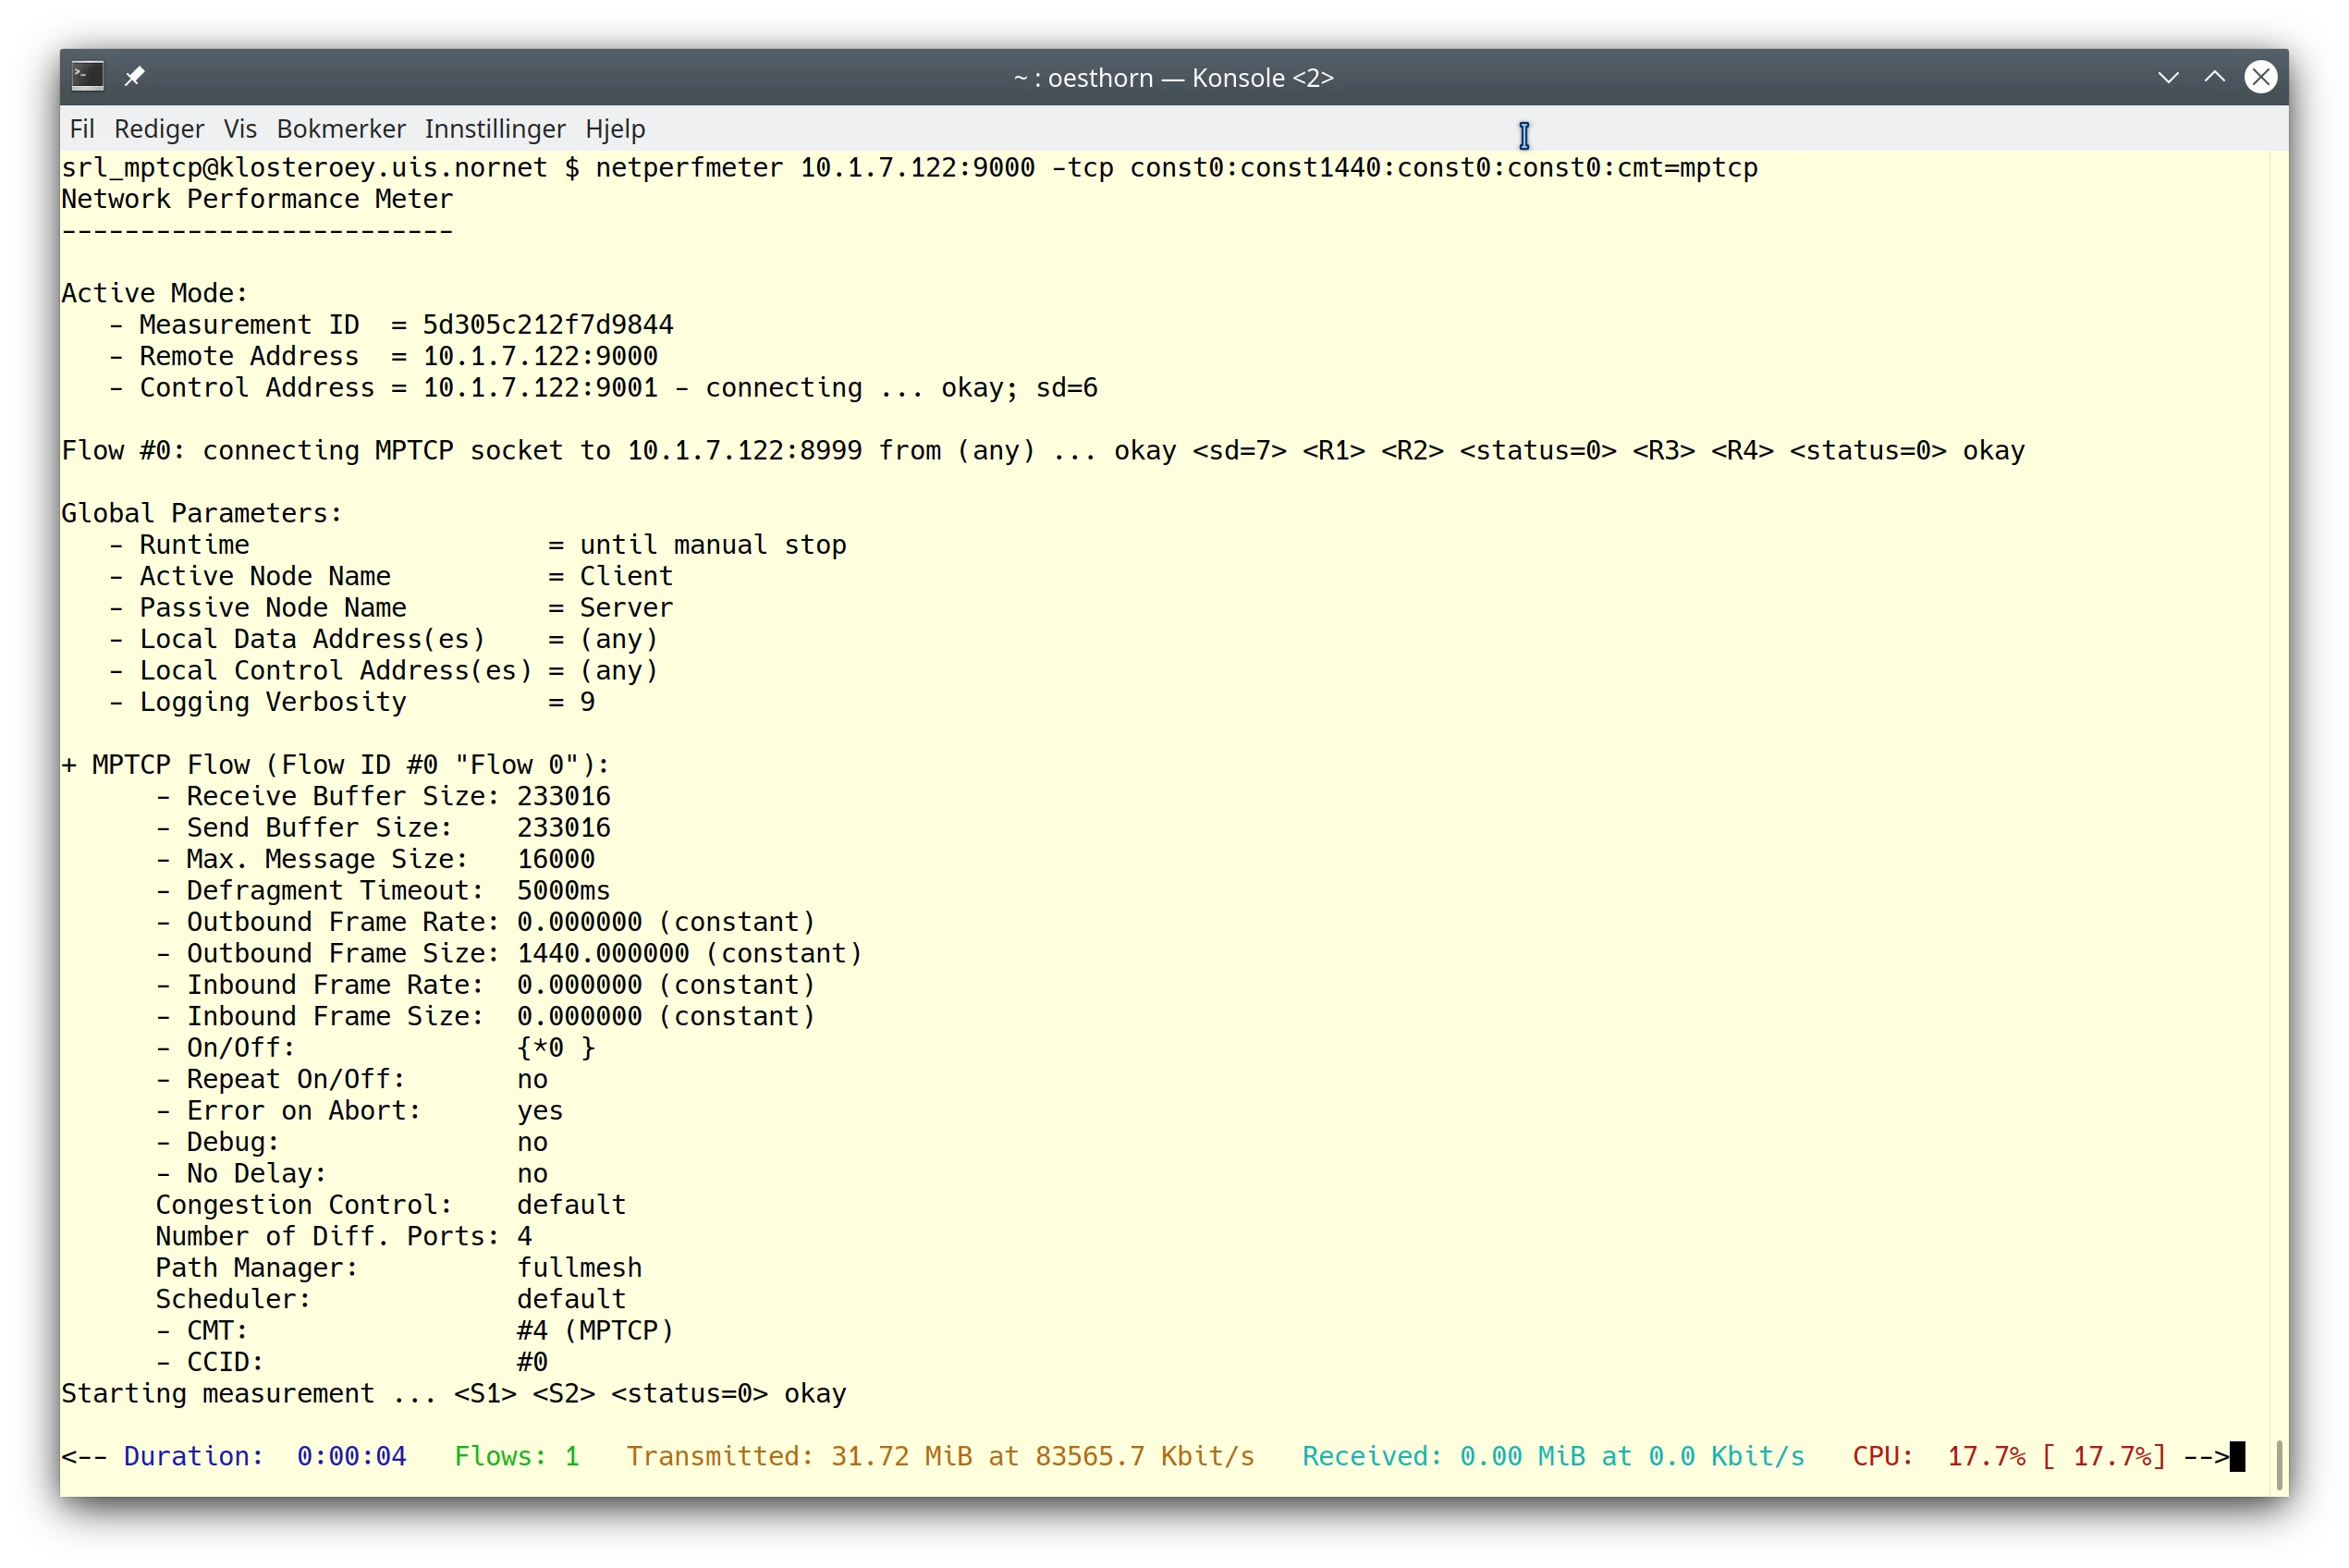
Task: Click the Remote Address 10.1.7.122:9000 value
Action: pyautogui.click(x=540, y=356)
